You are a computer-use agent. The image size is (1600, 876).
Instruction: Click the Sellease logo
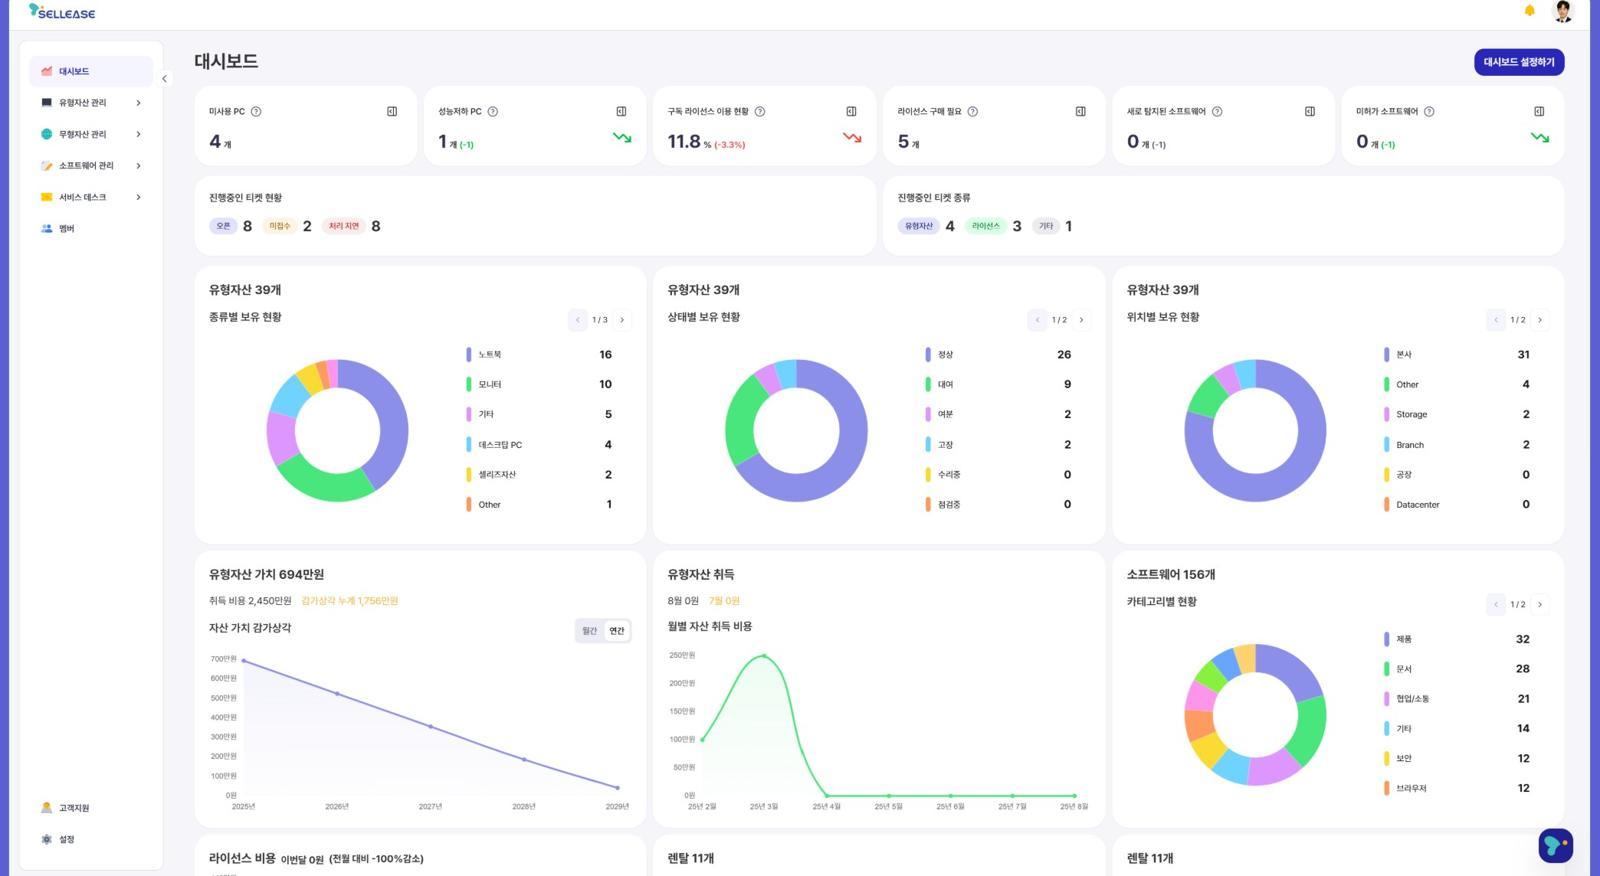point(62,12)
